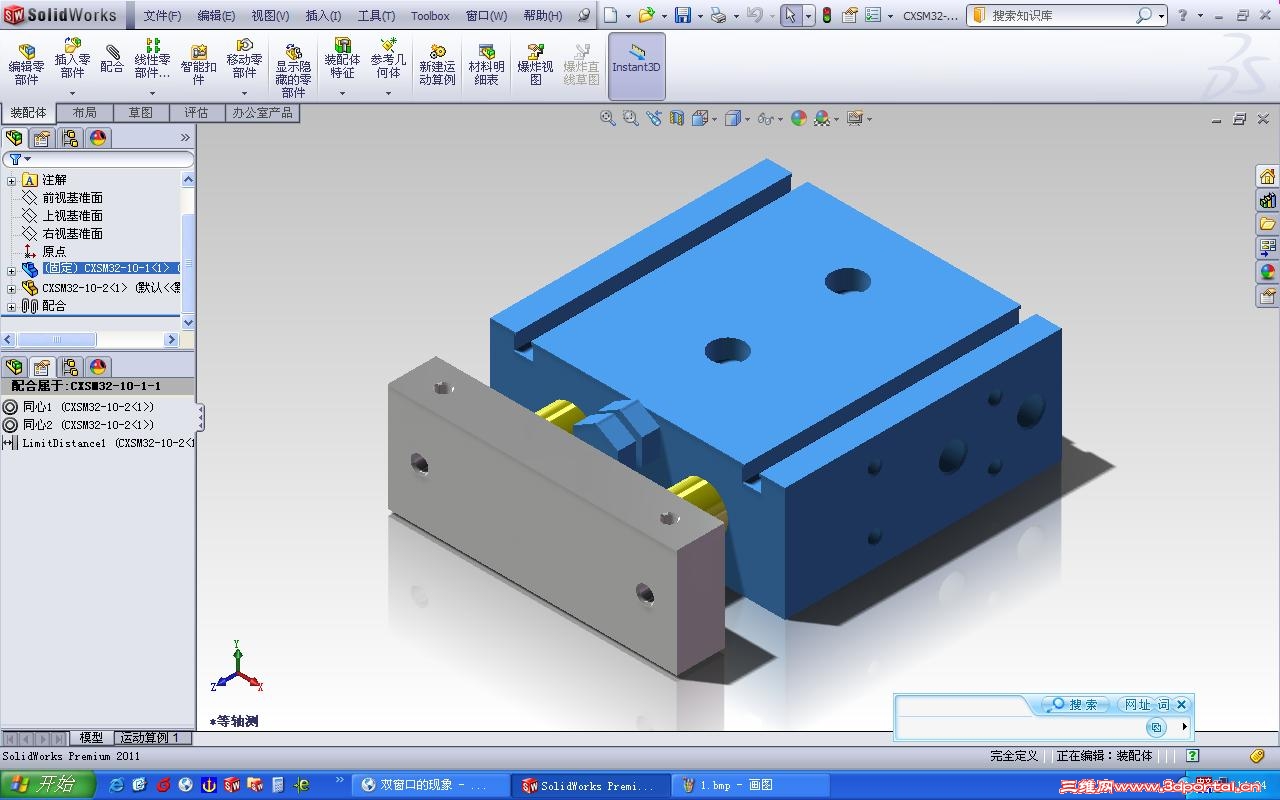Switch to the 布局 command tab
Screen dimensions: 1280x800
point(85,113)
